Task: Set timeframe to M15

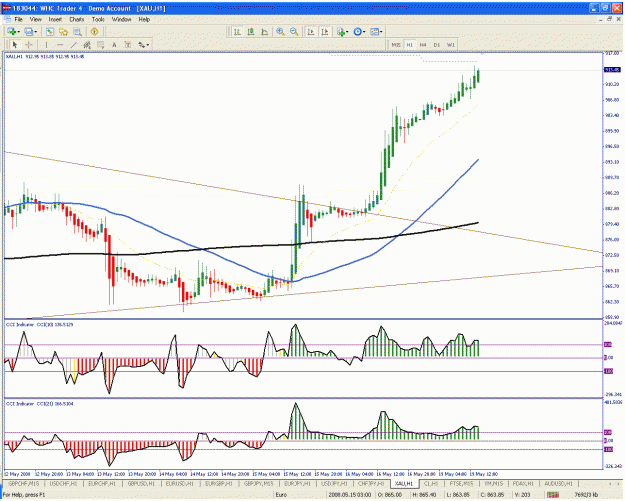Action: [x=396, y=45]
